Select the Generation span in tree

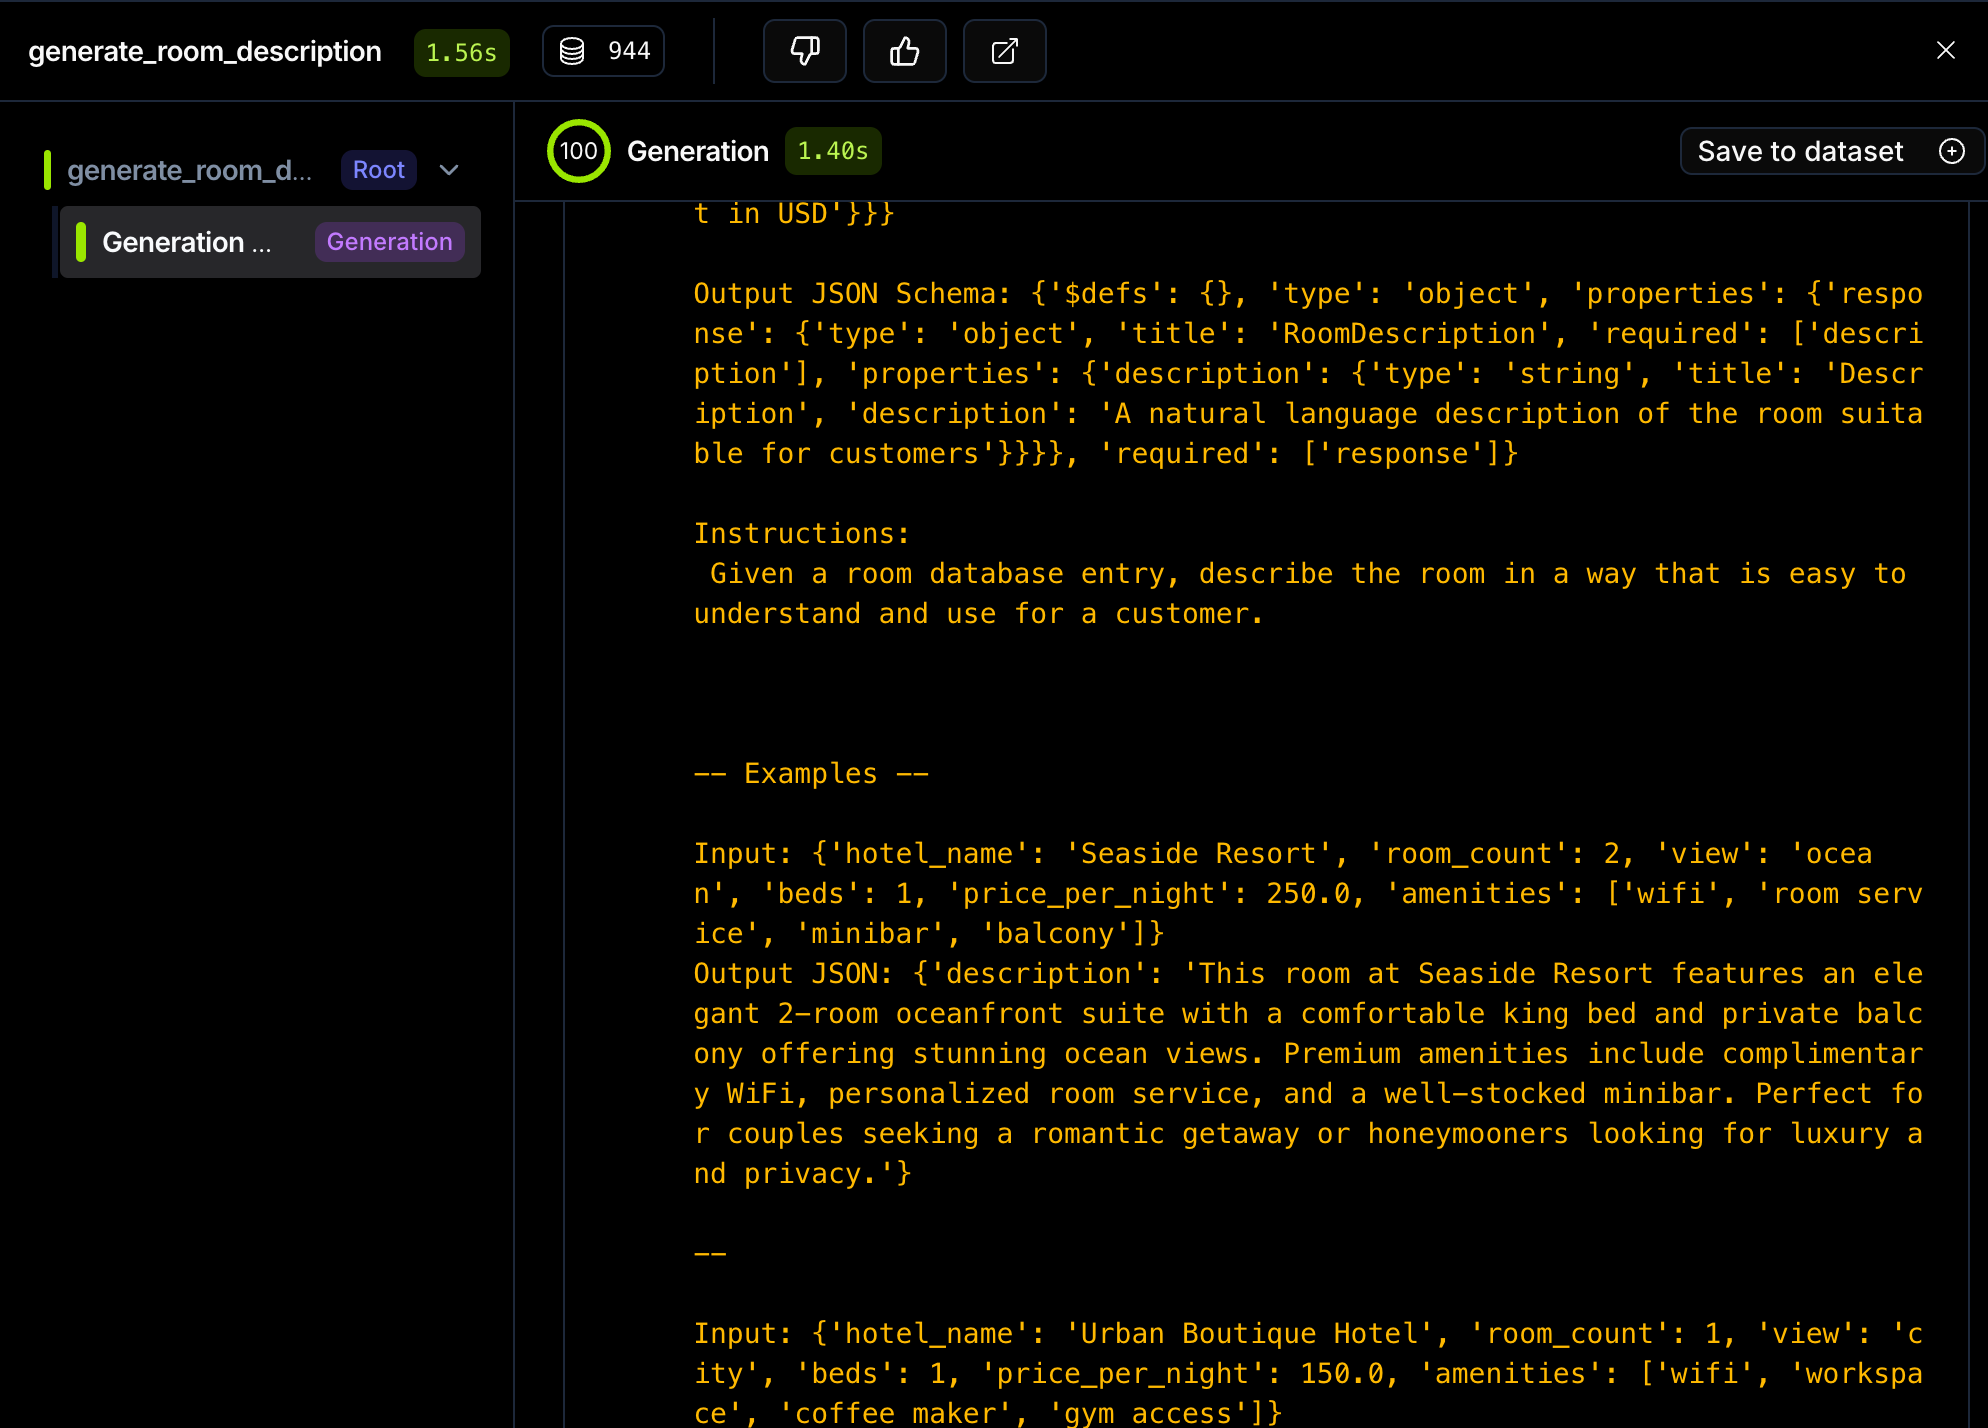(x=186, y=242)
